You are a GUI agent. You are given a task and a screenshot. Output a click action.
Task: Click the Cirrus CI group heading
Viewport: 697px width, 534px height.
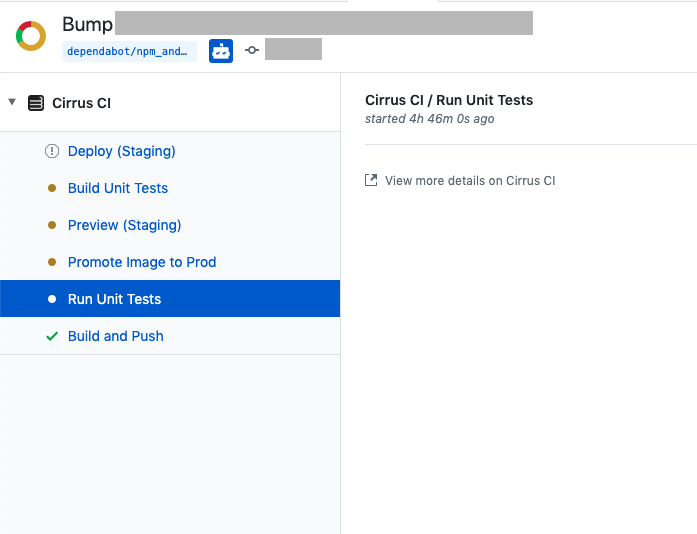pos(81,103)
